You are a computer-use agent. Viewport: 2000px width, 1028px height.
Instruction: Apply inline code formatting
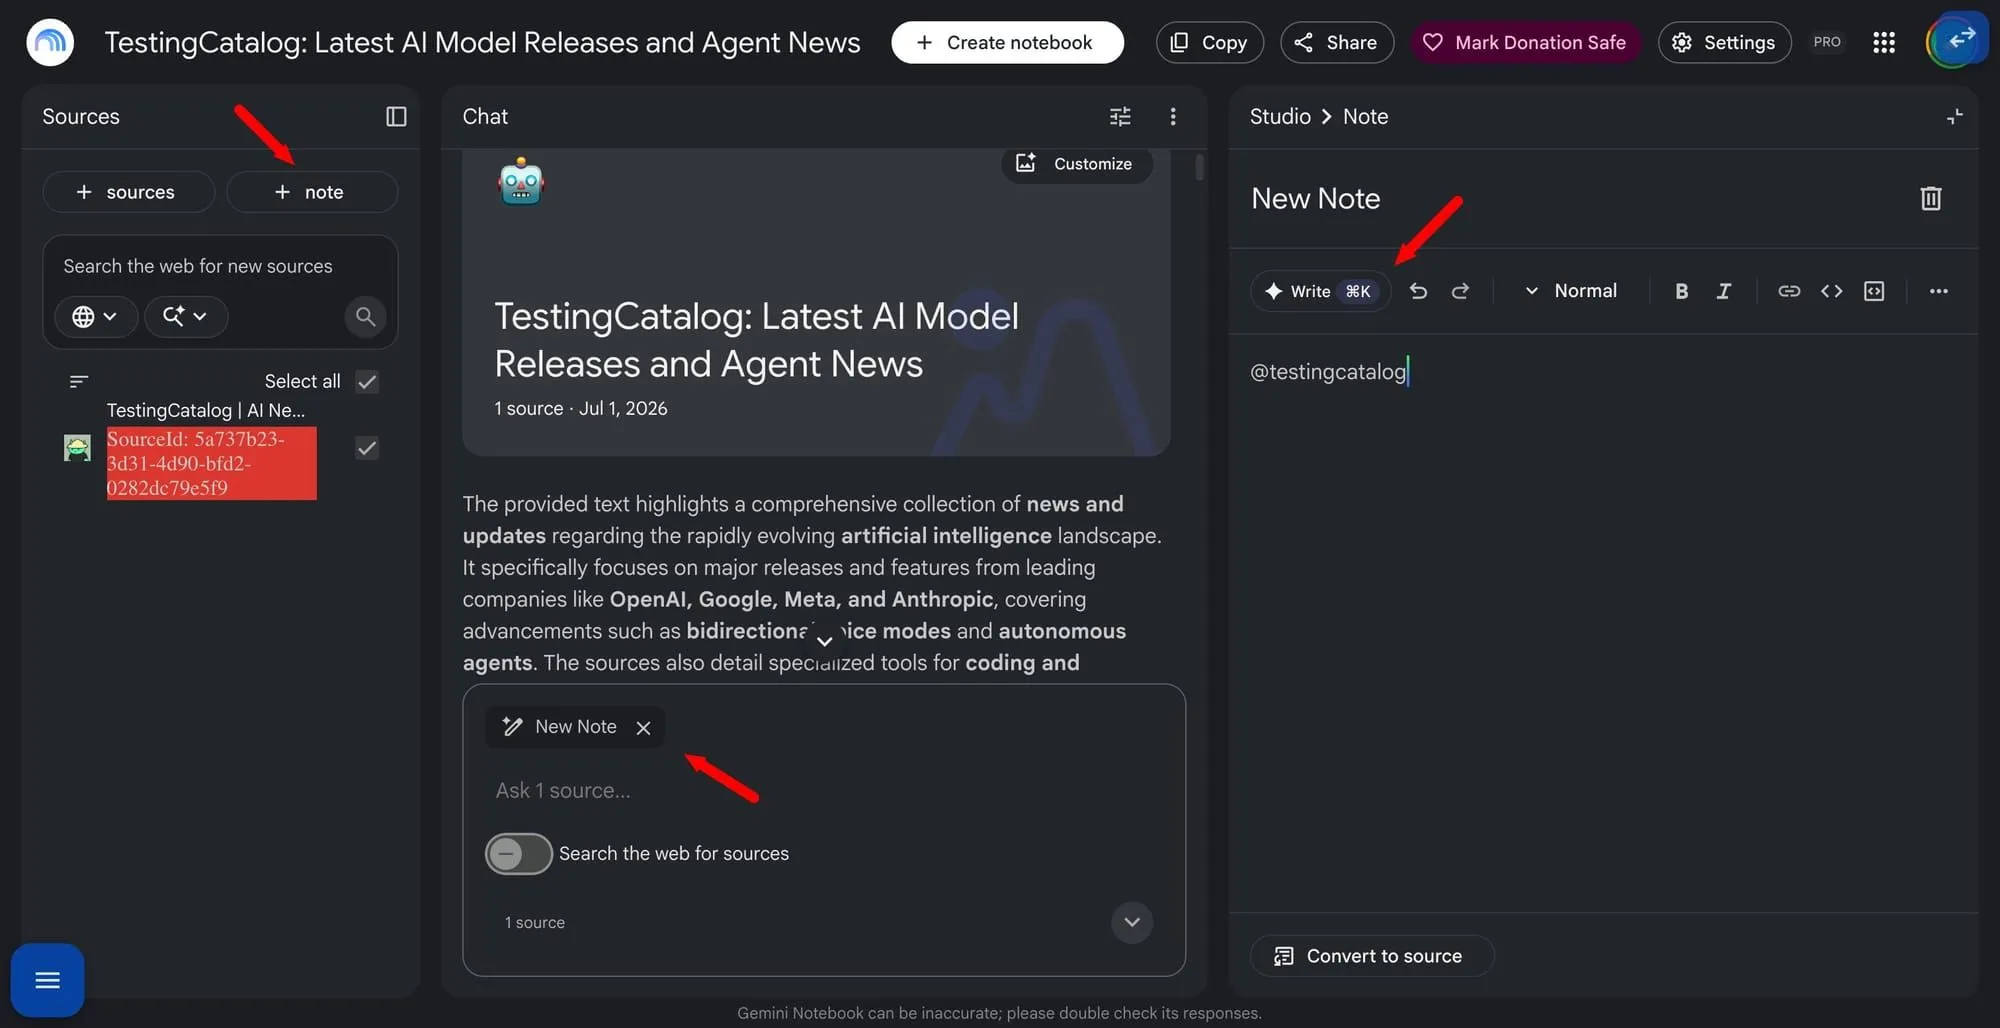tap(1831, 291)
